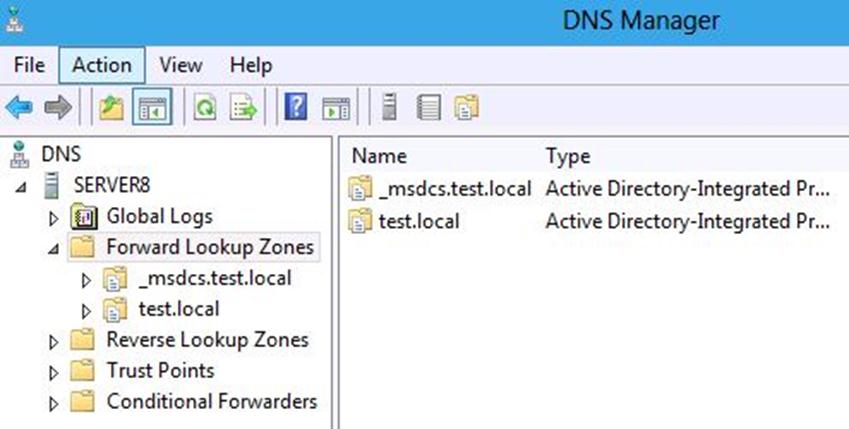Select the test.local name in the list pane

coord(419,222)
